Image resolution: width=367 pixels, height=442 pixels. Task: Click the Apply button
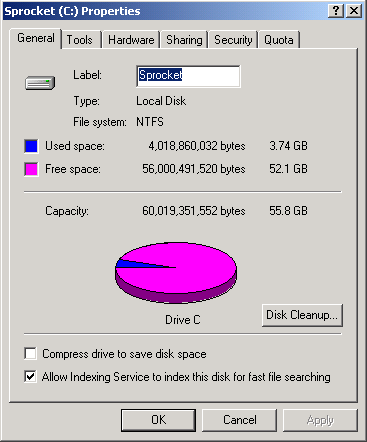320,420
